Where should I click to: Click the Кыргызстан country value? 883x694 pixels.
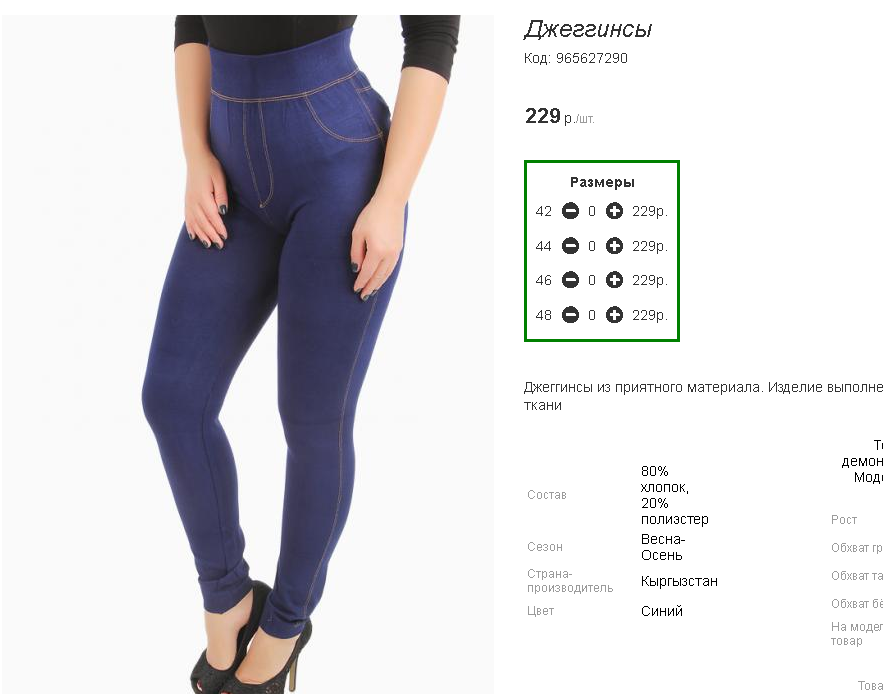tap(679, 581)
